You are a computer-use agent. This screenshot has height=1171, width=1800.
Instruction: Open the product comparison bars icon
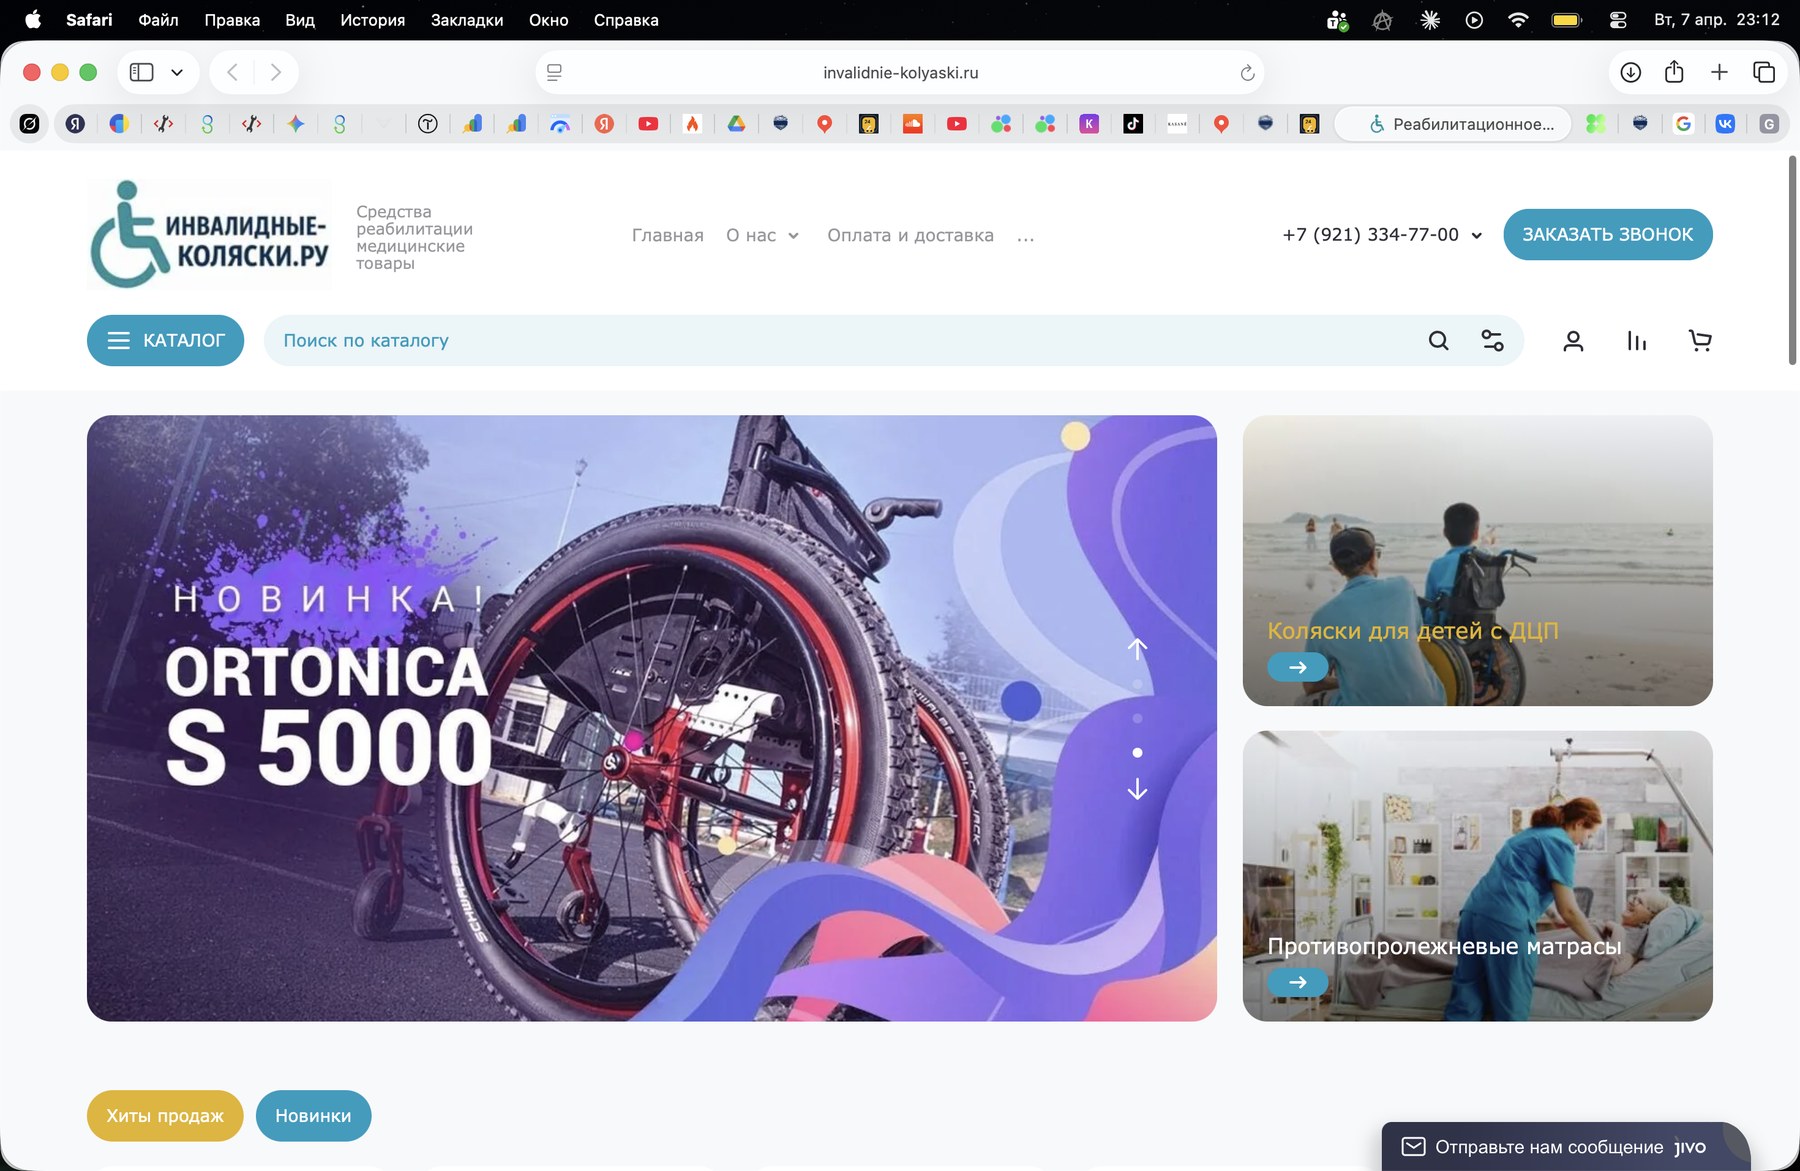click(x=1637, y=341)
